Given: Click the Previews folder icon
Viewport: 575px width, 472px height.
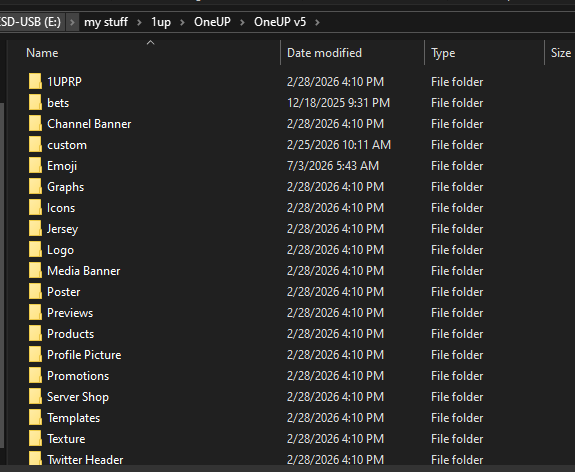Looking at the screenshot, I should (x=35, y=312).
